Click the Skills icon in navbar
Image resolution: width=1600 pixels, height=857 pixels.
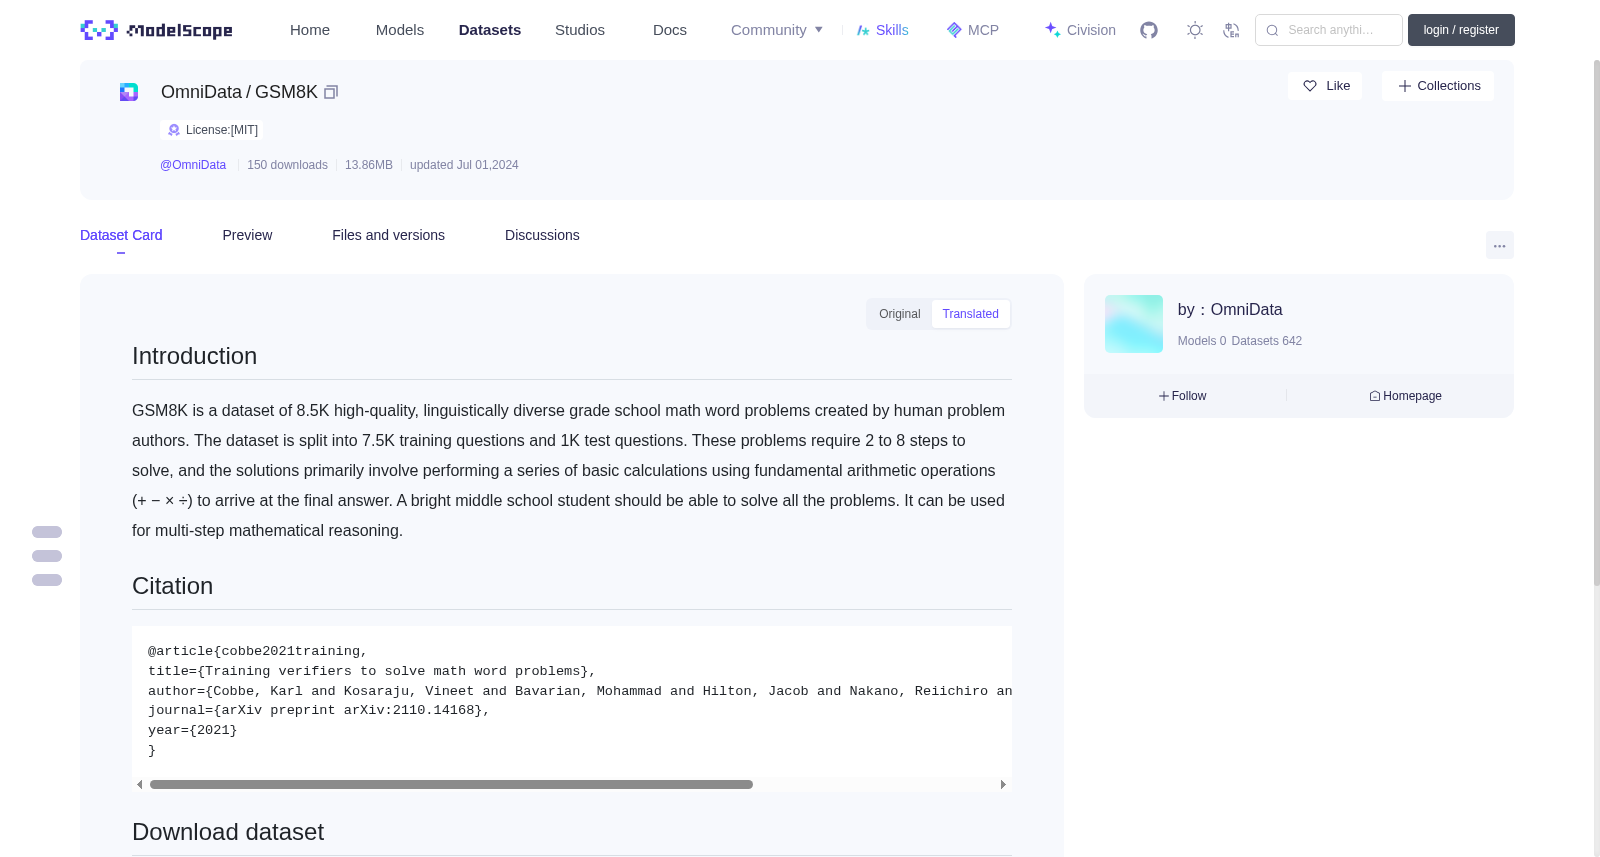(x=863, y=30)
